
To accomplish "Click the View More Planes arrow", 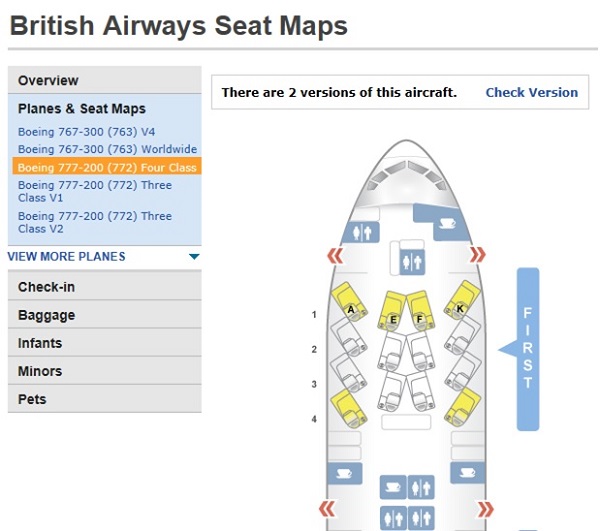I will 194,257.
